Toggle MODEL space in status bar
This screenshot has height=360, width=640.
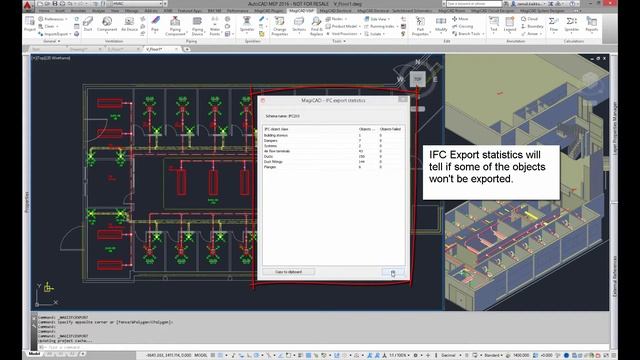coord(200,356)
